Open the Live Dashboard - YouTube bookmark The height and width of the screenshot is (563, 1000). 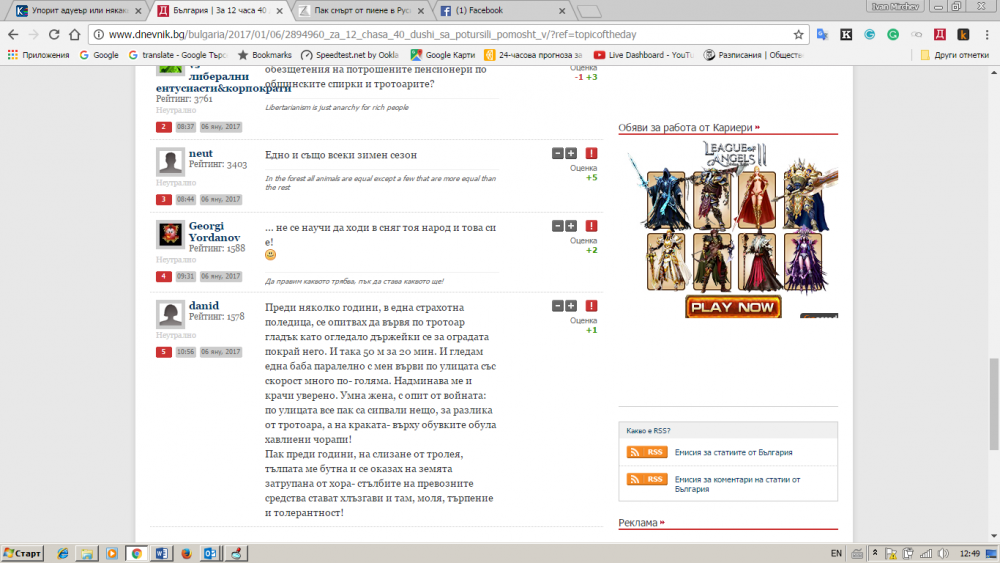pos(643,55)
